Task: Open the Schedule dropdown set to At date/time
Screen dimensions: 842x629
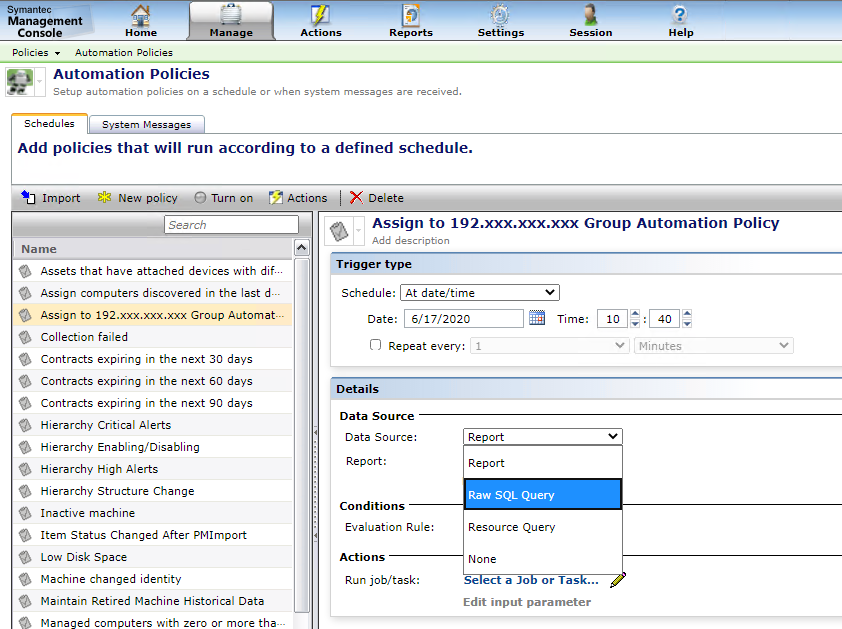Action: [x=480, y=293]
